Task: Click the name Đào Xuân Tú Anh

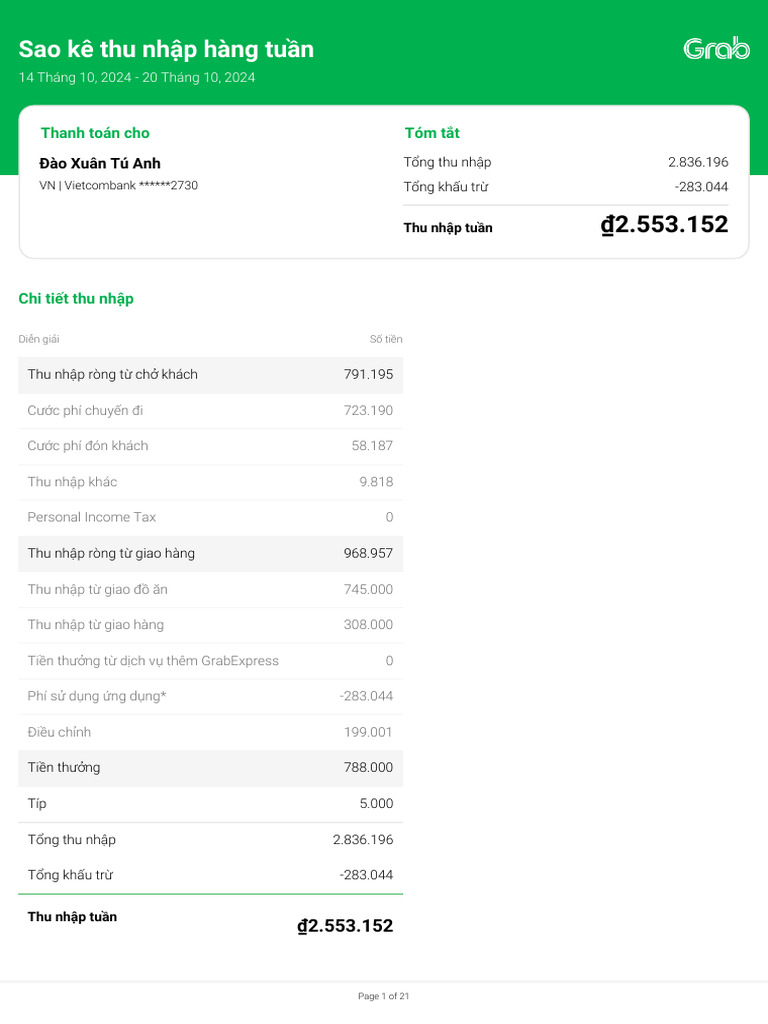Action: [x=100, y=163]
